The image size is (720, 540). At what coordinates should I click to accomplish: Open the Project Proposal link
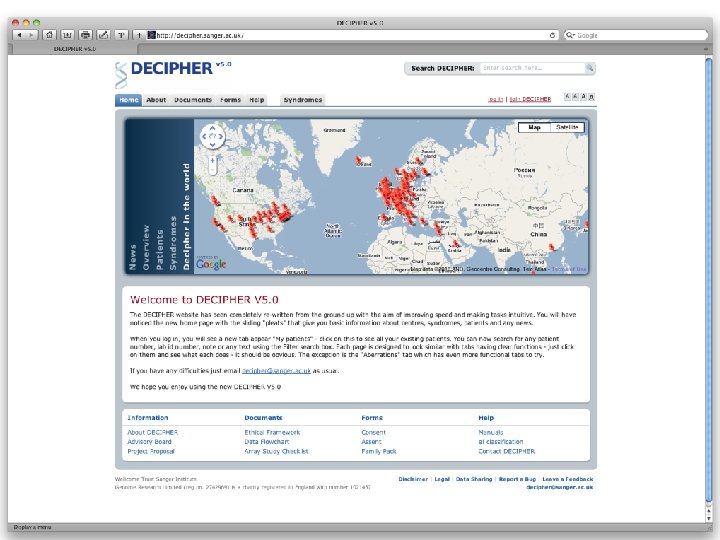[x=151, y=451]
